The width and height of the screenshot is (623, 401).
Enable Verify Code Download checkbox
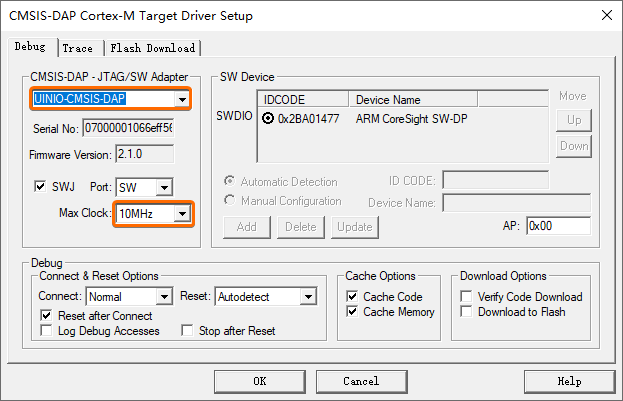click(466, 296)
